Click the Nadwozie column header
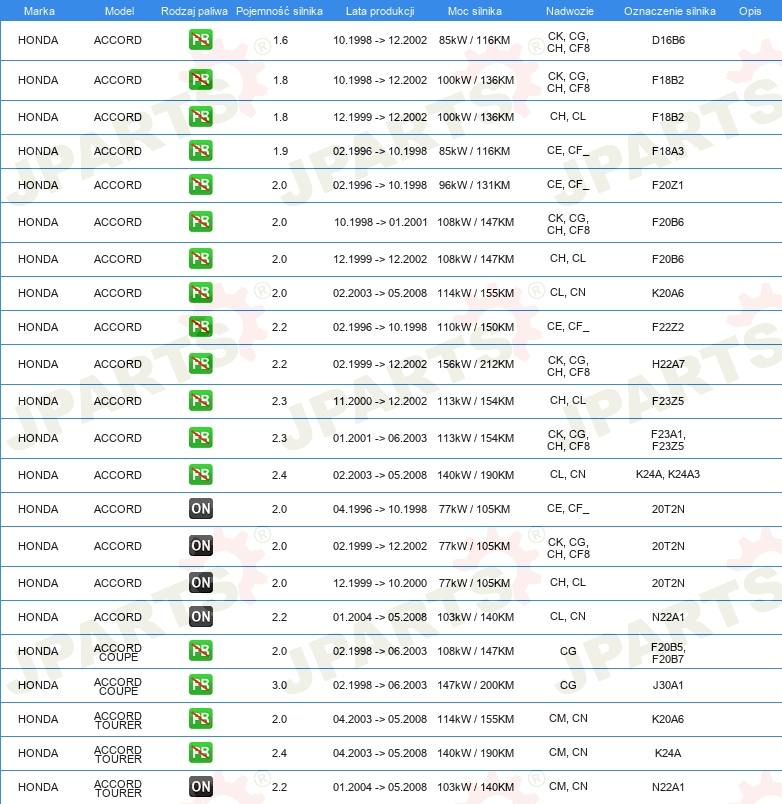 570,11
